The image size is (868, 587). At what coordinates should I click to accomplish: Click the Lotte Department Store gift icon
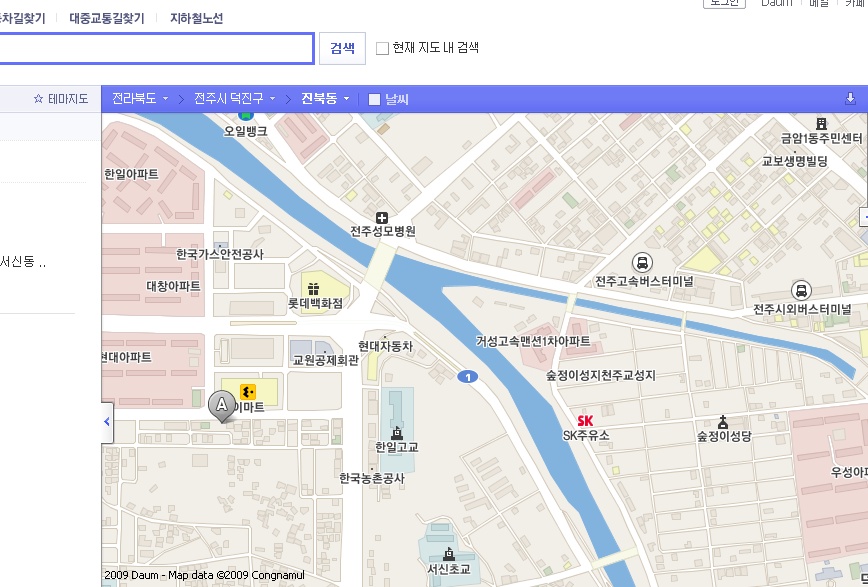coord(313,287)
